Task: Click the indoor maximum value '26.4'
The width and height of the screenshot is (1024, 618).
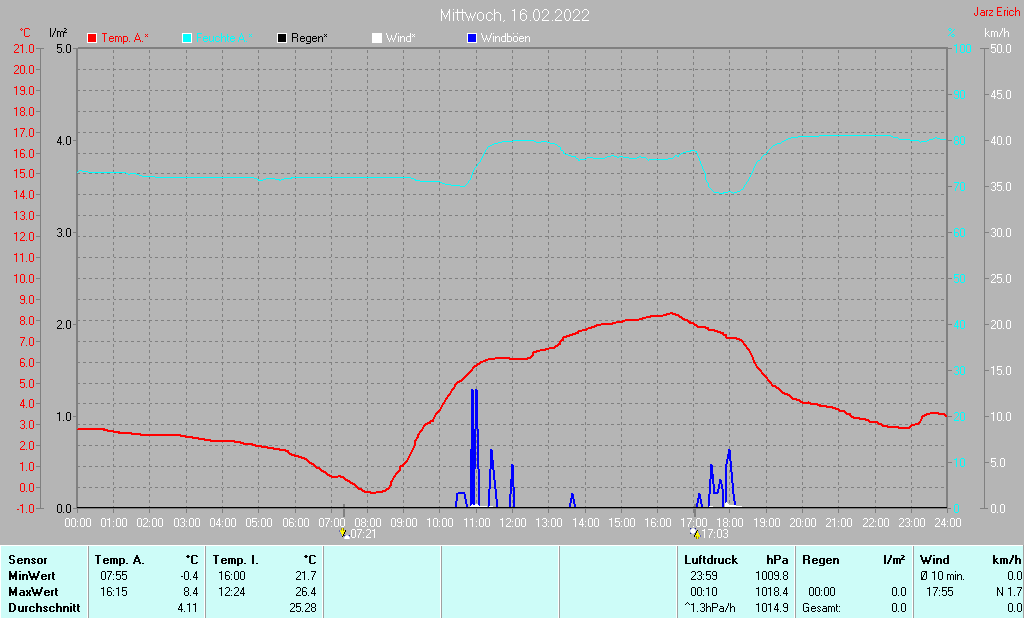Action: (306, 592)
